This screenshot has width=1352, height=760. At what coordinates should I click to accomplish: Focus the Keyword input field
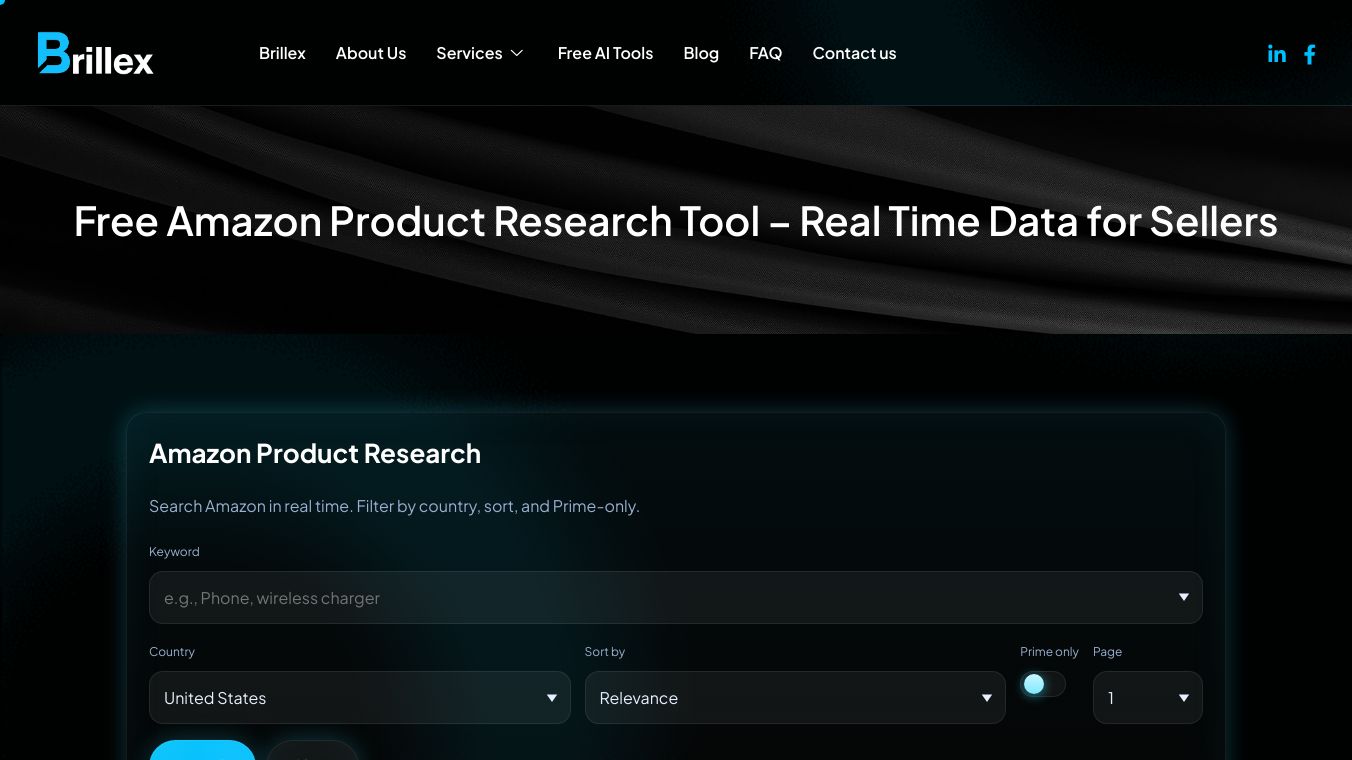pyautogui.click(x=676, y=598)
